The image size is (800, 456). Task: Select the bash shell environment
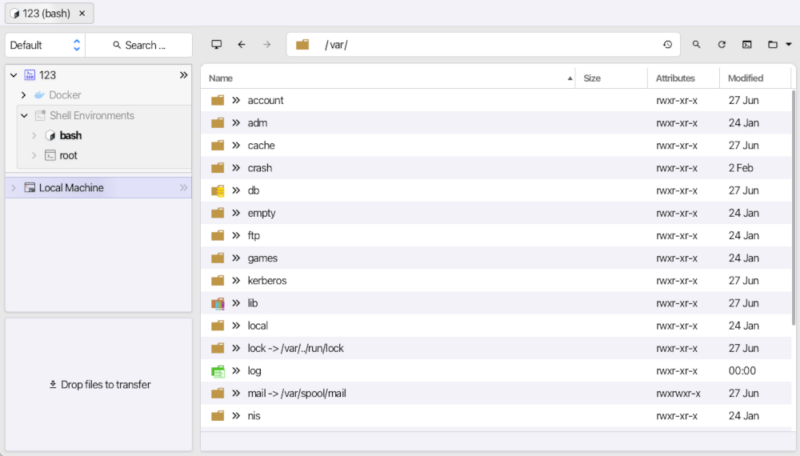[70, 136]
